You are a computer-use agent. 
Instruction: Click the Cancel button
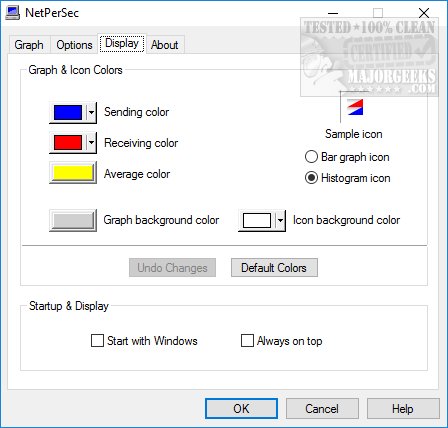[x=322, y=408]
